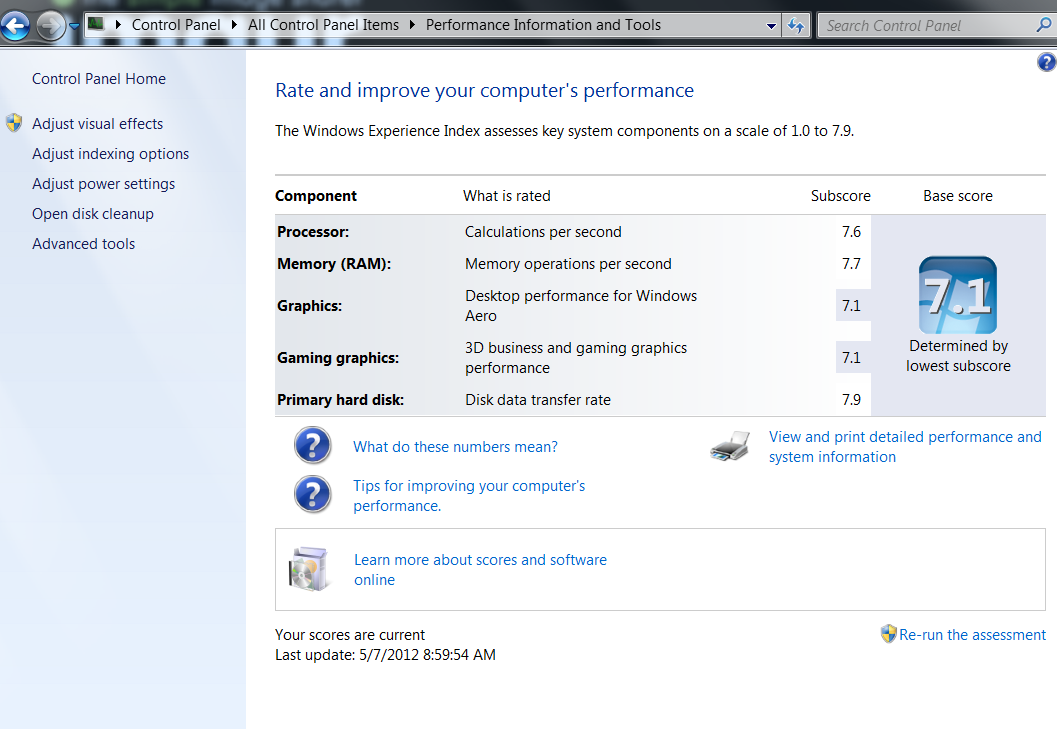Screen dimensions: 1057x729
Task: Open Advanced tools
Action: (84, 244)
